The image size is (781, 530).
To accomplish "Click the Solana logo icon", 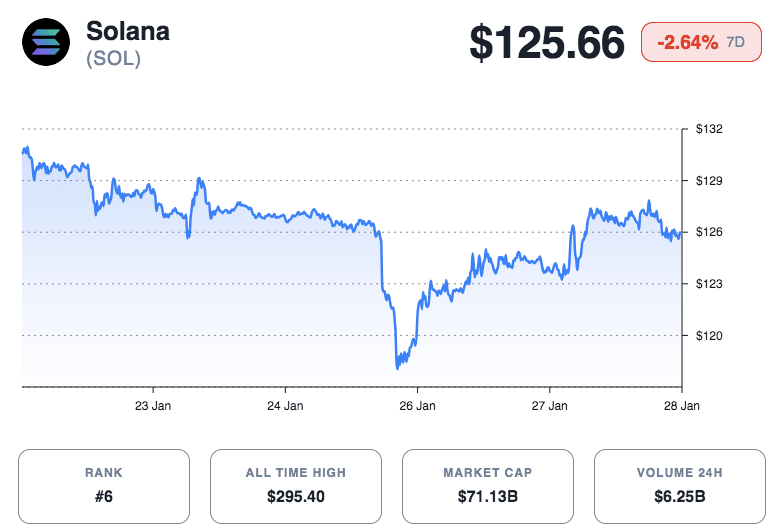I will 46,43.
